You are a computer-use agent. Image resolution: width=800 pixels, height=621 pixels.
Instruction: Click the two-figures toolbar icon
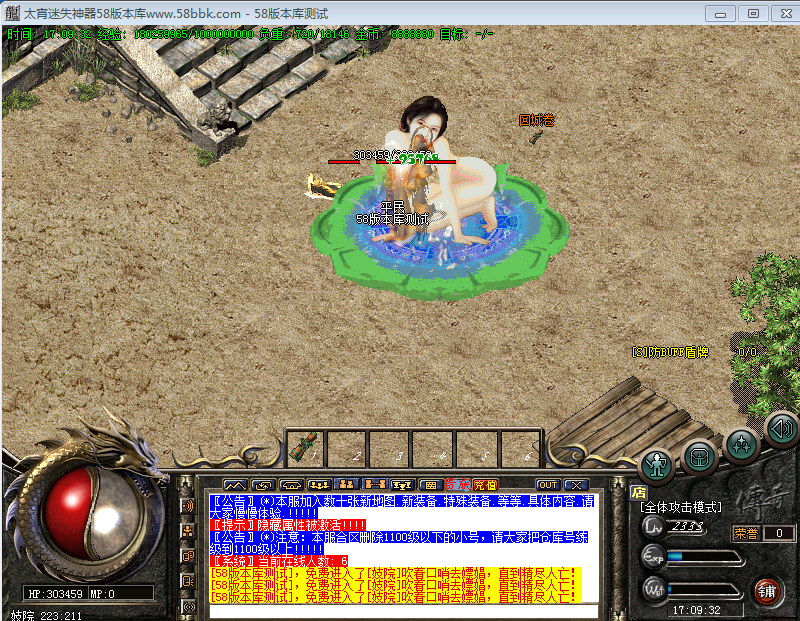click(x=346, y=484)
